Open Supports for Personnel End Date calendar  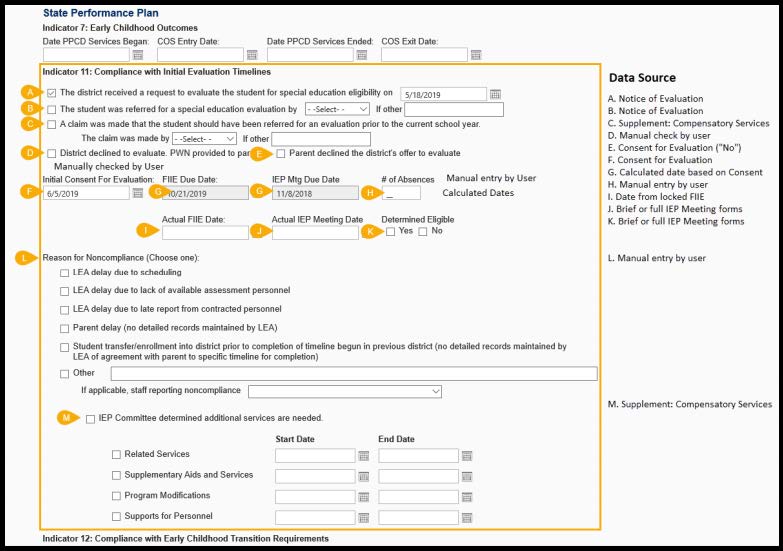(x=467, y=517)
